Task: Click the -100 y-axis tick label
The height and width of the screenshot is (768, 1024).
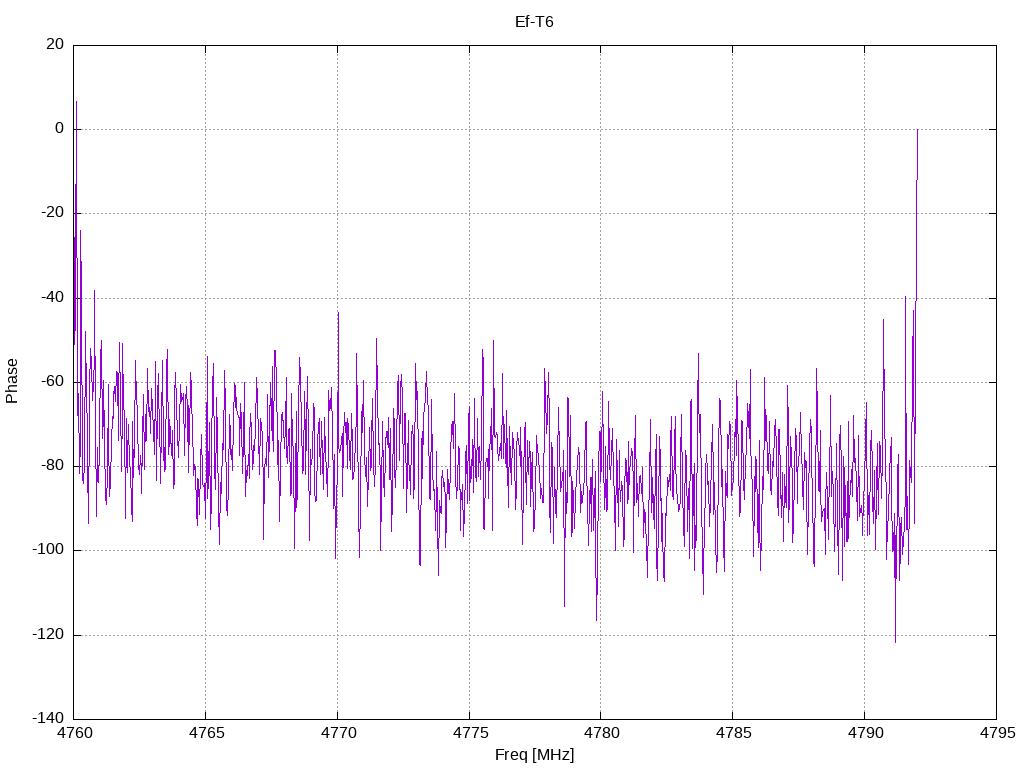Action: click(x=47, y=550)
